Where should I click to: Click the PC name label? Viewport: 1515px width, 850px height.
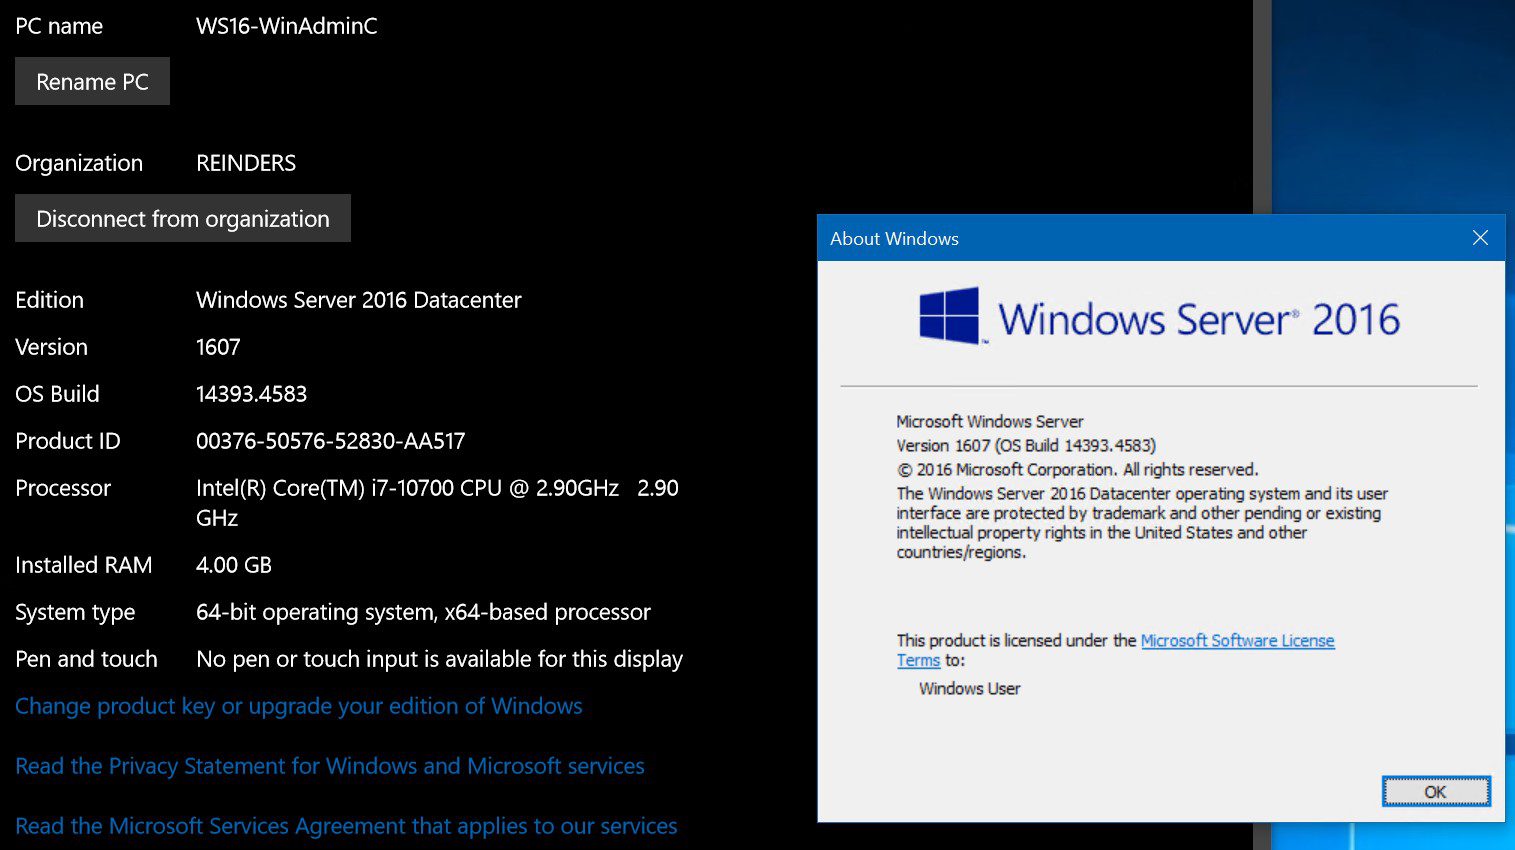click(x=59, y=26)
